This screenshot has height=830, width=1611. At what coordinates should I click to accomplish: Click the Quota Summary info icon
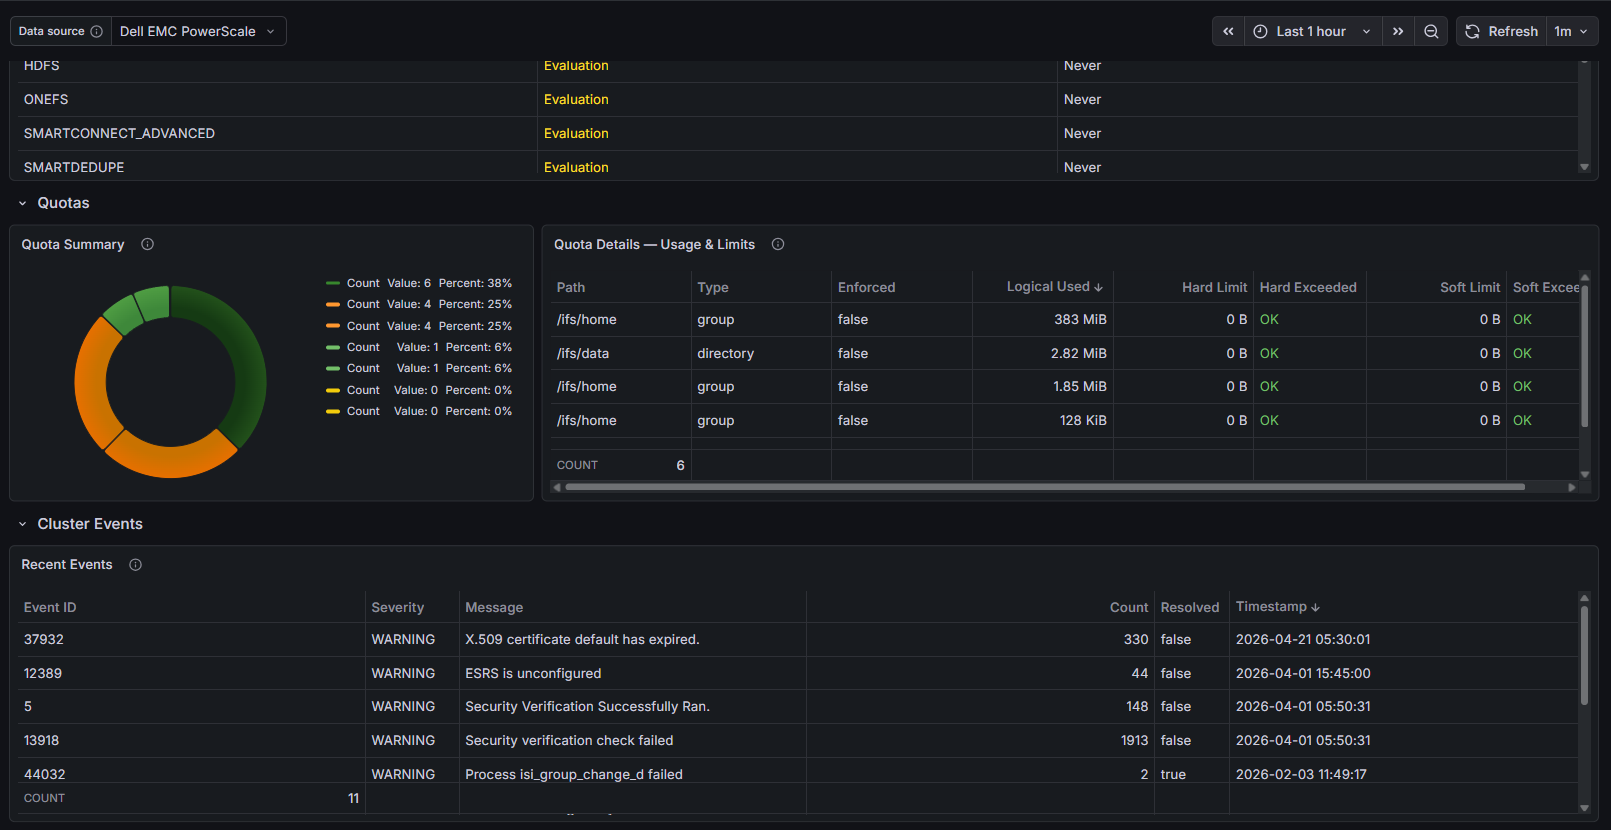(x=147, y=244)
